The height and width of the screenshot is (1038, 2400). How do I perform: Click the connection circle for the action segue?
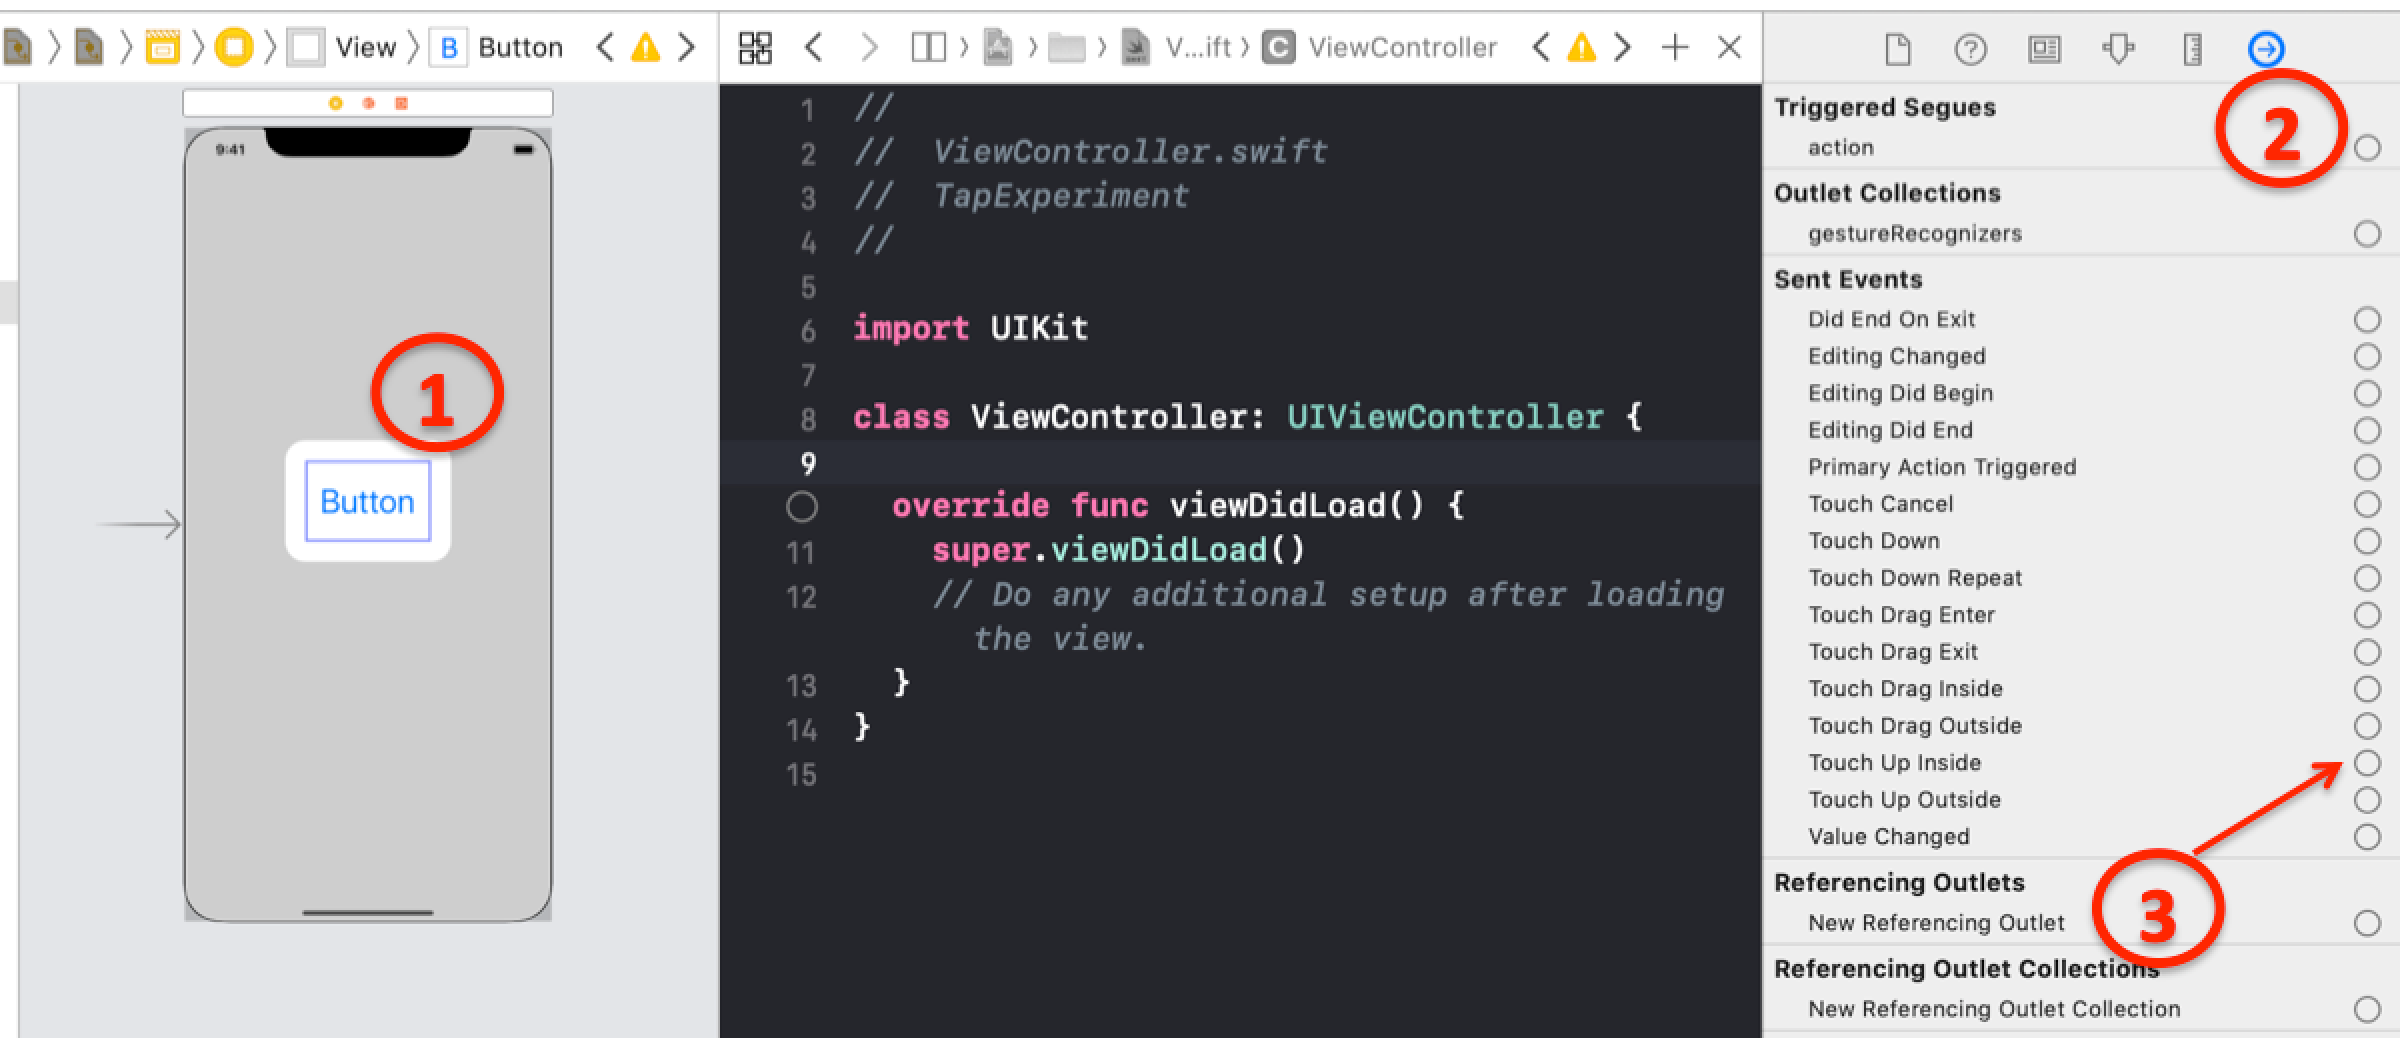(x=2367, y=147)
